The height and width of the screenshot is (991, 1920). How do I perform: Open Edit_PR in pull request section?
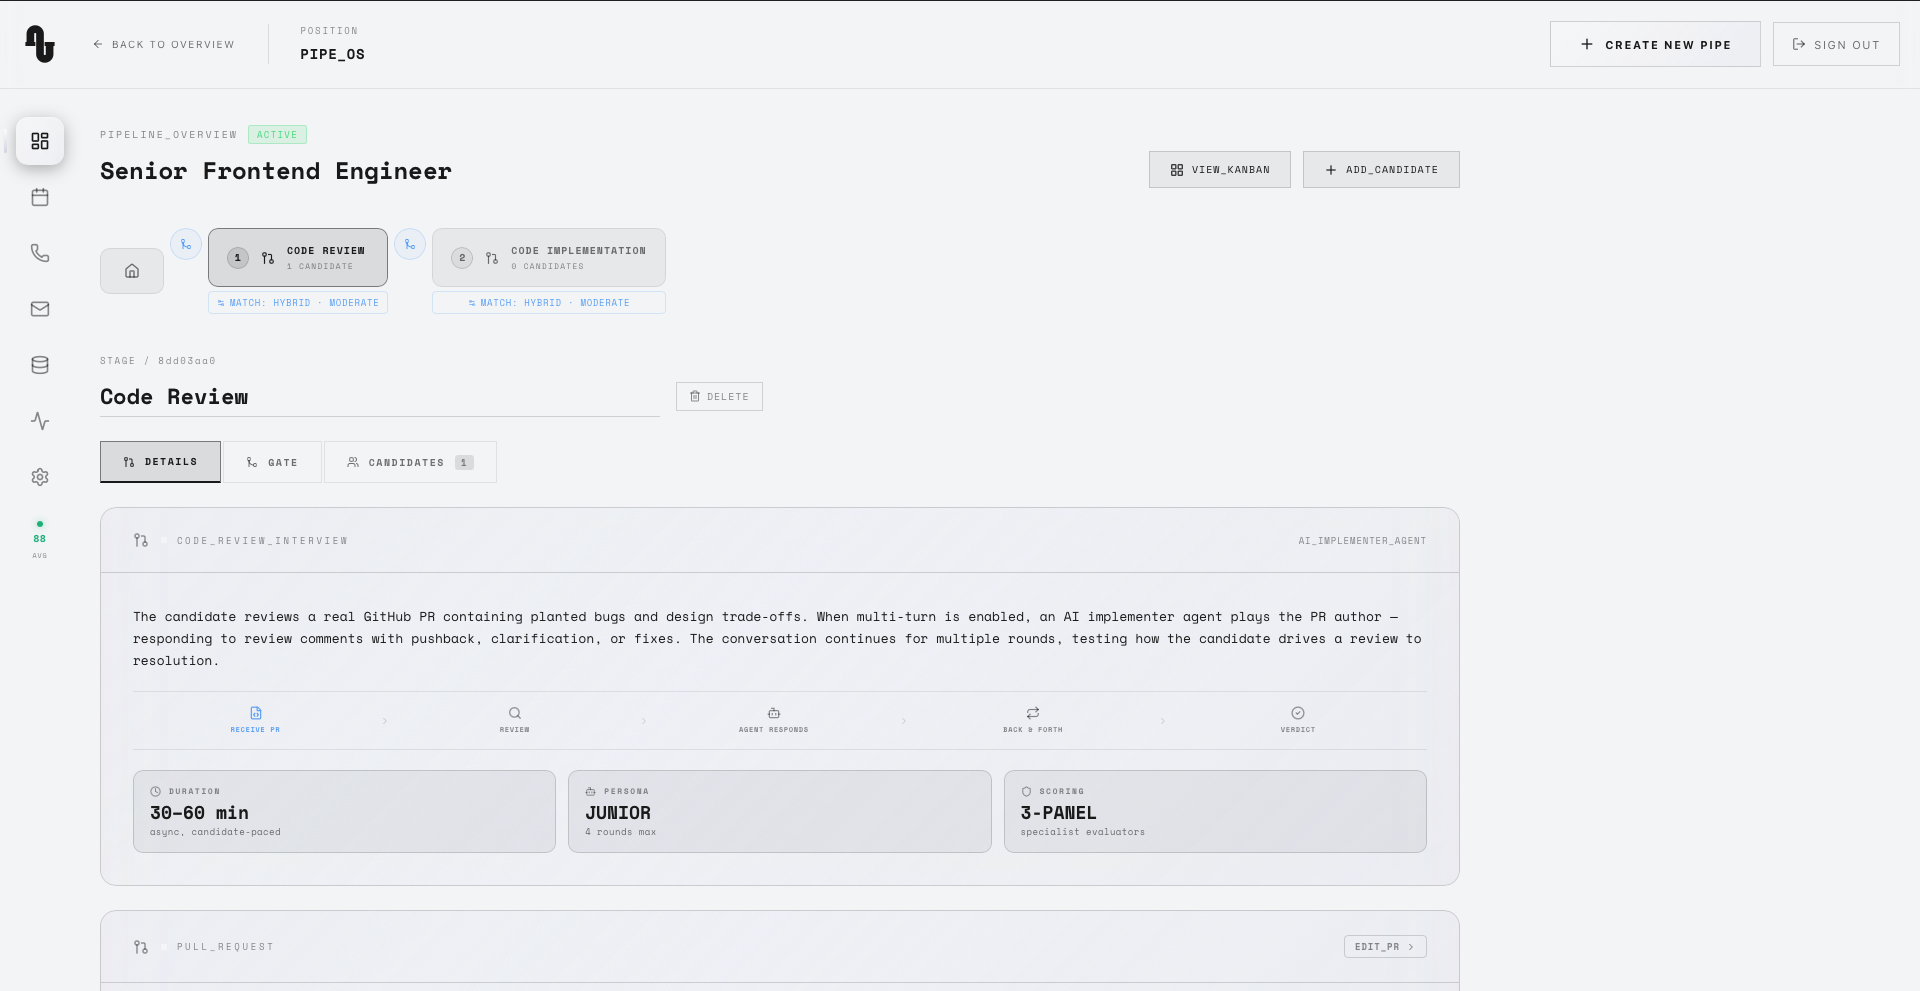(1385, 947)
